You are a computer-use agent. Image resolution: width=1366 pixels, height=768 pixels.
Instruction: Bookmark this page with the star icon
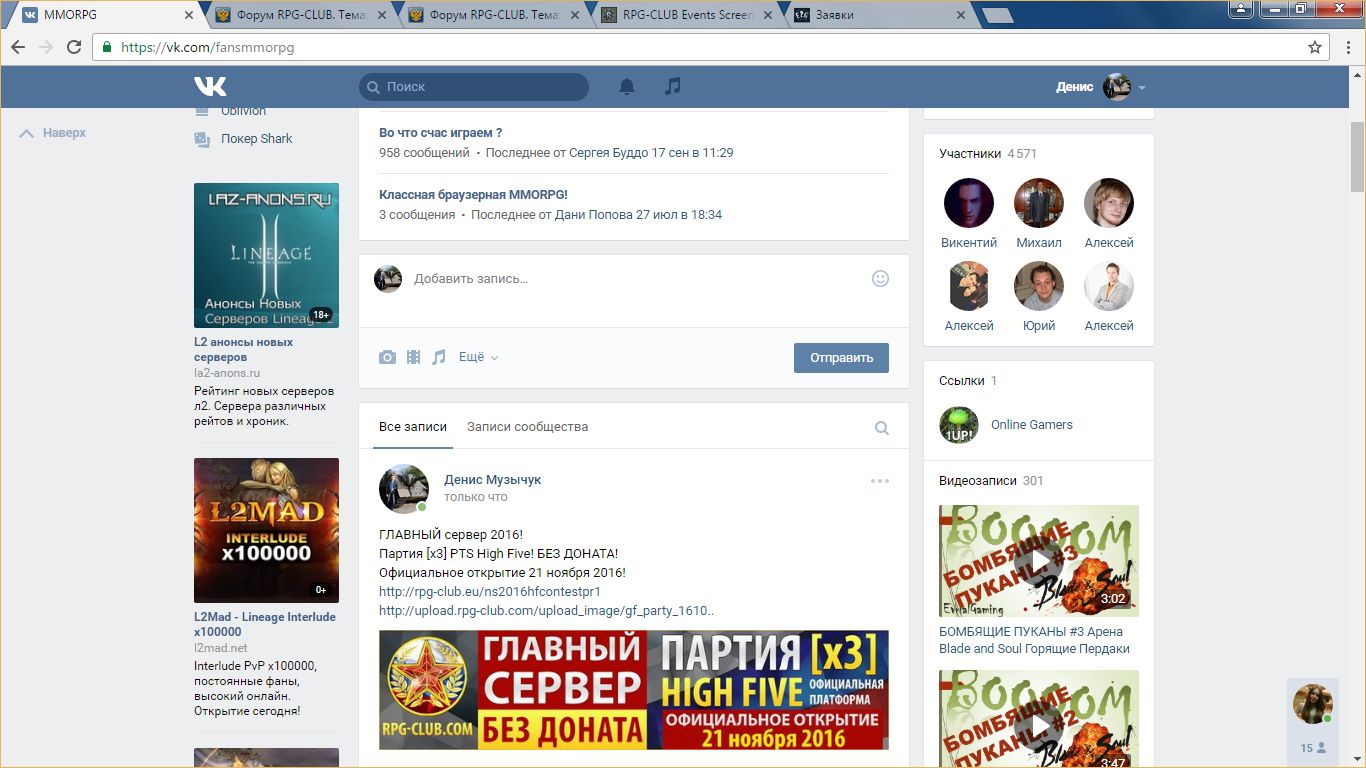pos(1315,47)
